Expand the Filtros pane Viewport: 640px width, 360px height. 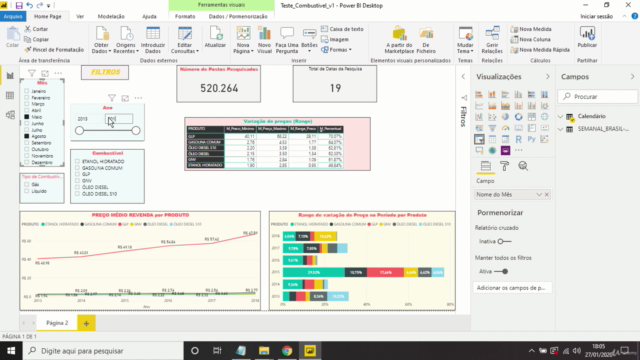pos(463,76)
